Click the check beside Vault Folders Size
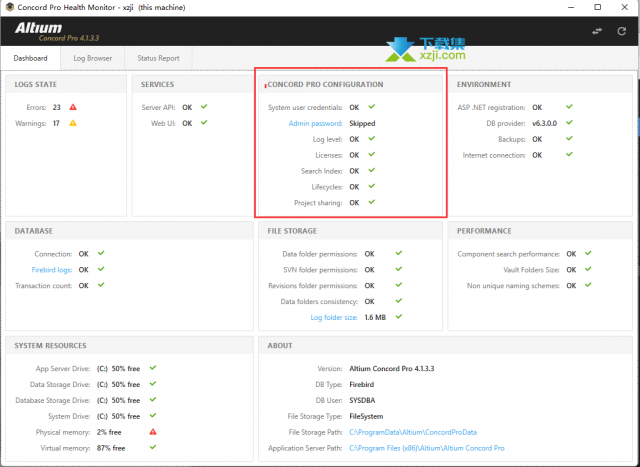 (588, 269)
